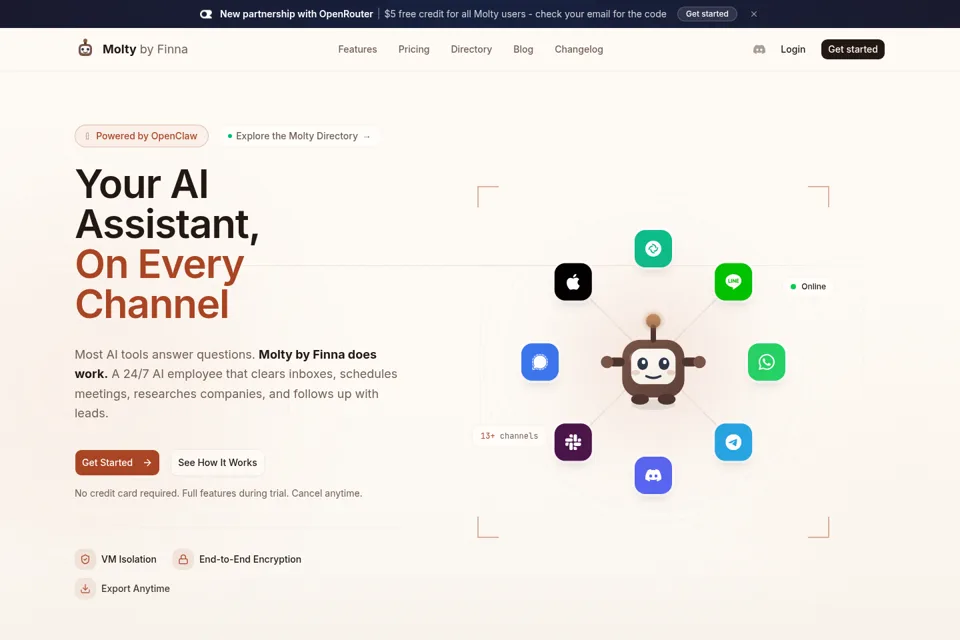Click the Molty robot mascot illustration
Image resolution: width=960 pixels, height=640 pixels.
point(653,360)
